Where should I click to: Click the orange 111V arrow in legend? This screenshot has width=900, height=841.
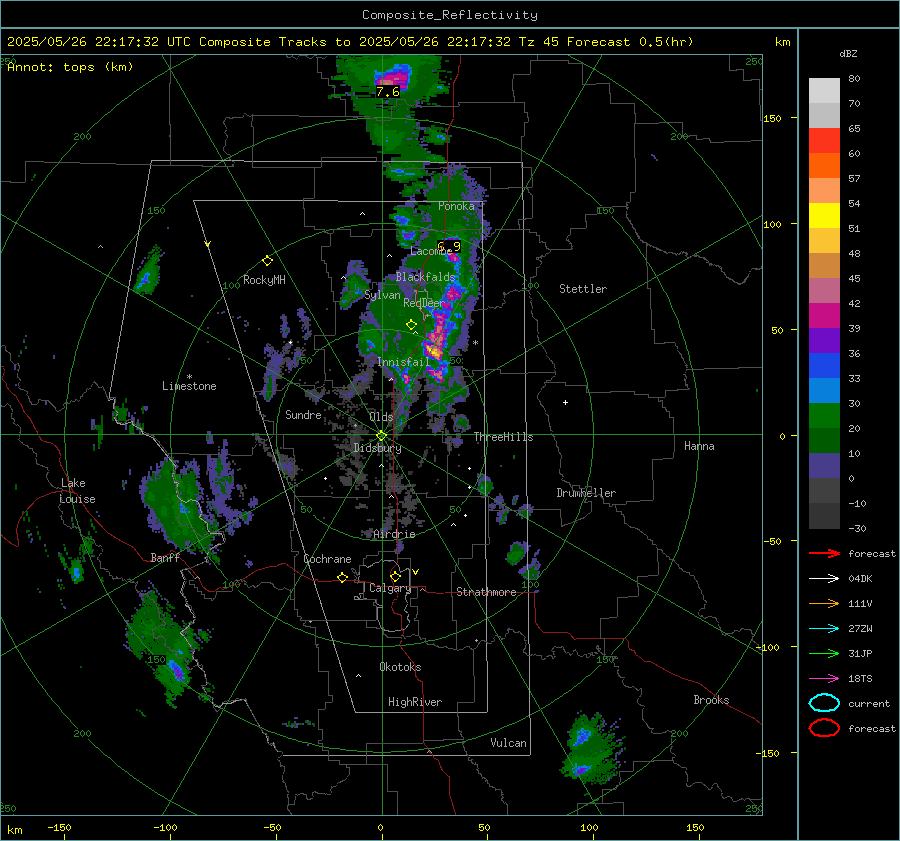pos(824,603)
